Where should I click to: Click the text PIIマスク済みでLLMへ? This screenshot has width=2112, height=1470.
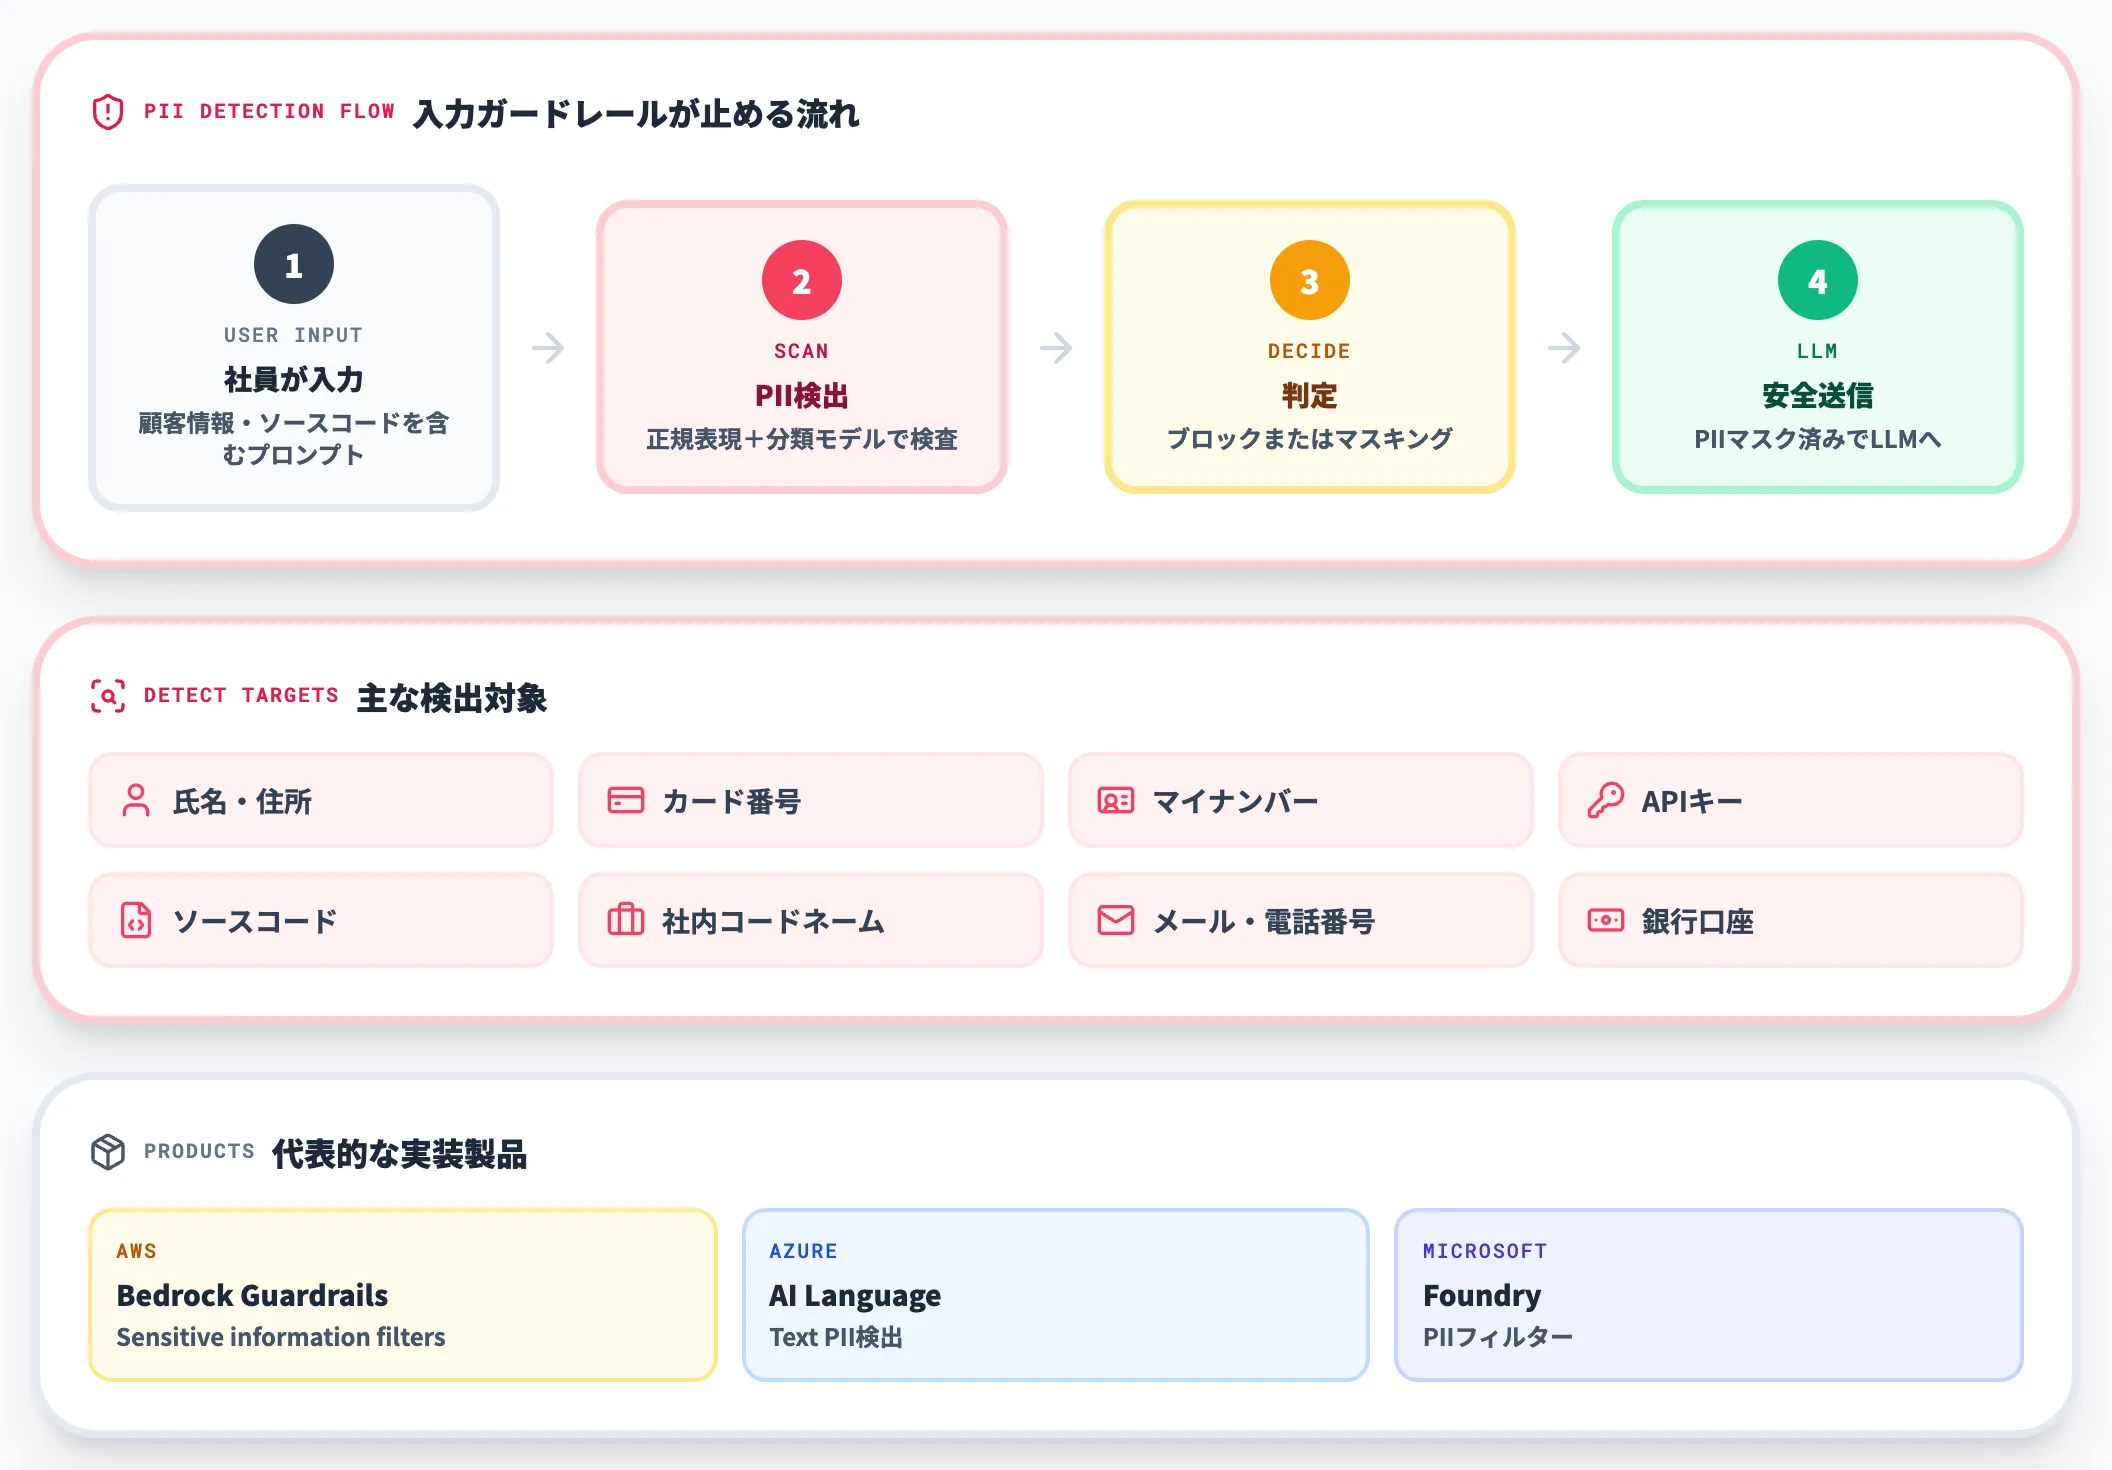(x=1818, y=438)
